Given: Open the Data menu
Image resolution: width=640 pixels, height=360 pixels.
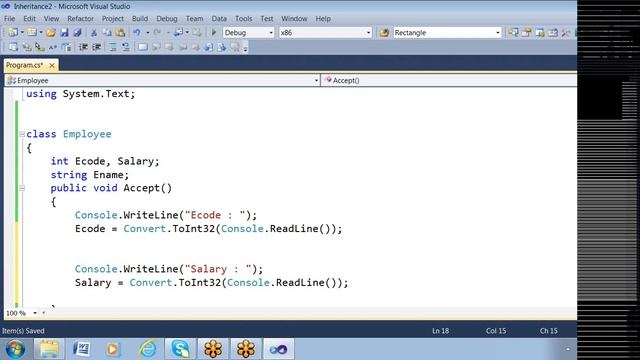Looking at the screenshot, I should click(x=219, y=19).
